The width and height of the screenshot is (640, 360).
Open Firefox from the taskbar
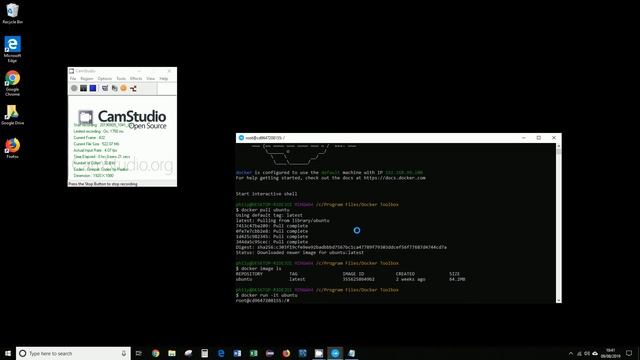pyautogui.click(x=286, y=353)
